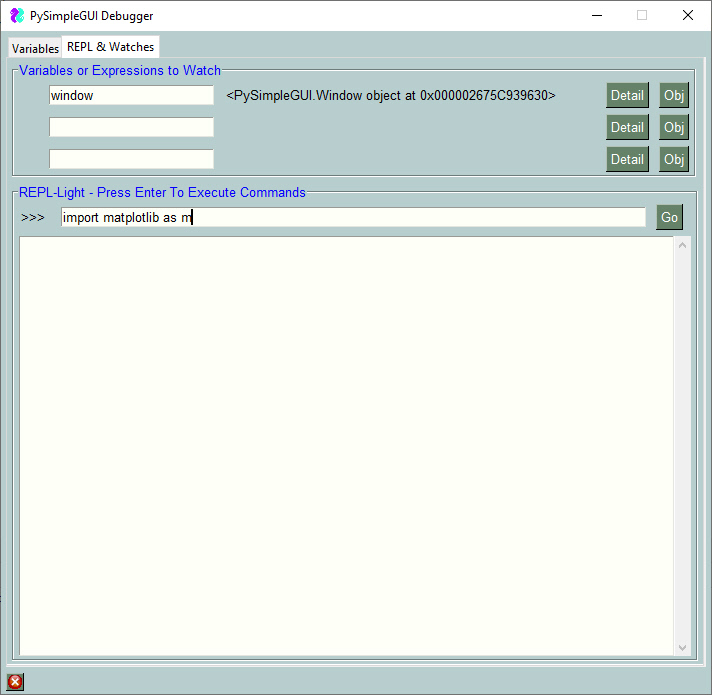Minimize the PySimpleGUI Debugger window
Viewport: 712px width, 695px height.
(597, 15)
